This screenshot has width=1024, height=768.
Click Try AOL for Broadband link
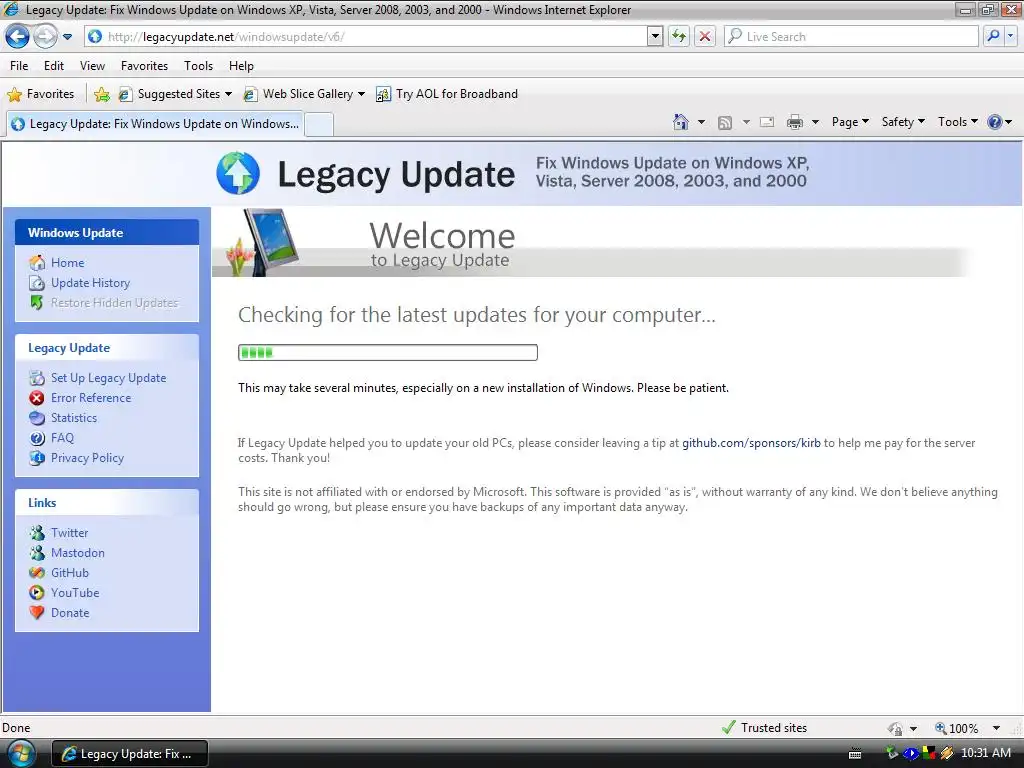coord(447,94)
